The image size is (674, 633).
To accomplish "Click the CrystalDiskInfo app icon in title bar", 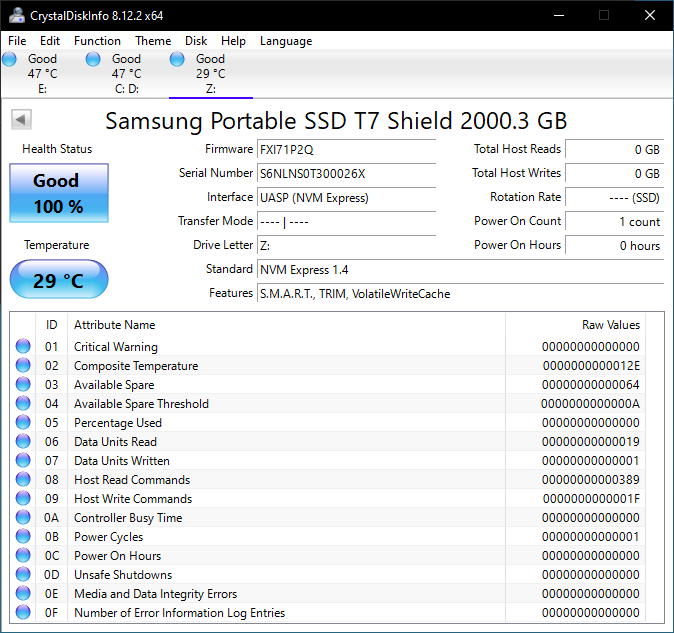I will pyautogui.click(x=17, y=15).
